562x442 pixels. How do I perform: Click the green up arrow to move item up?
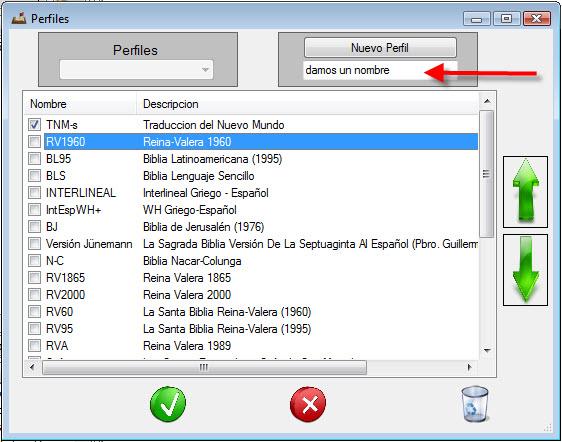[x=525, y=192]
